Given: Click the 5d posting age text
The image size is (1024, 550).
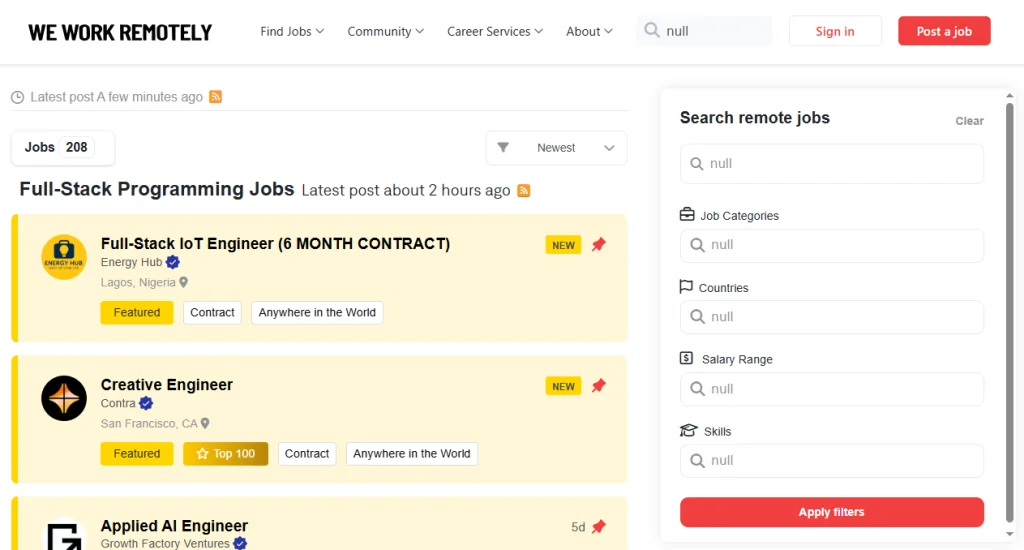Looking at the screenshot, I should coord(578,527).
